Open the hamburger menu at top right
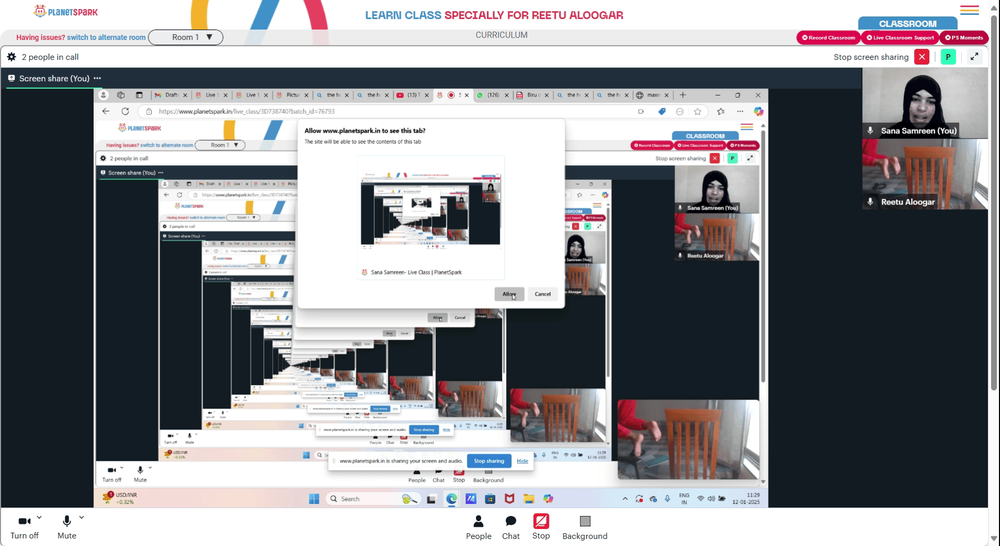This screenshot has height=546, width=1000. click(969, 10)
